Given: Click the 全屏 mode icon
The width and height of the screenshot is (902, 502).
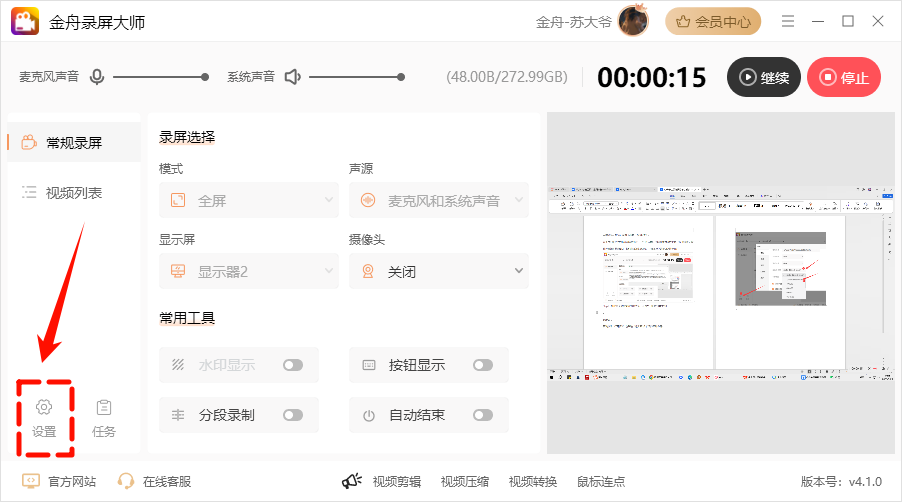Looking at the screenshot, I should 178,200.
